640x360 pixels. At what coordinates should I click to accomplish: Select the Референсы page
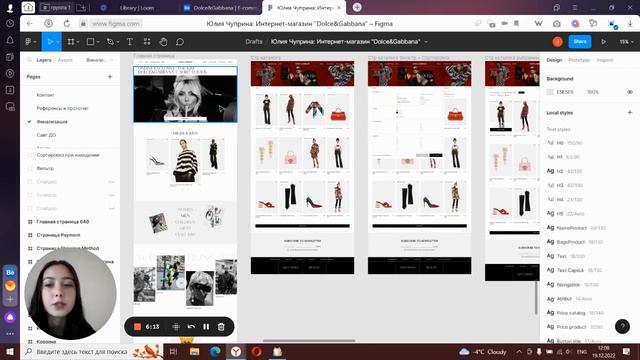pos(62,108)
